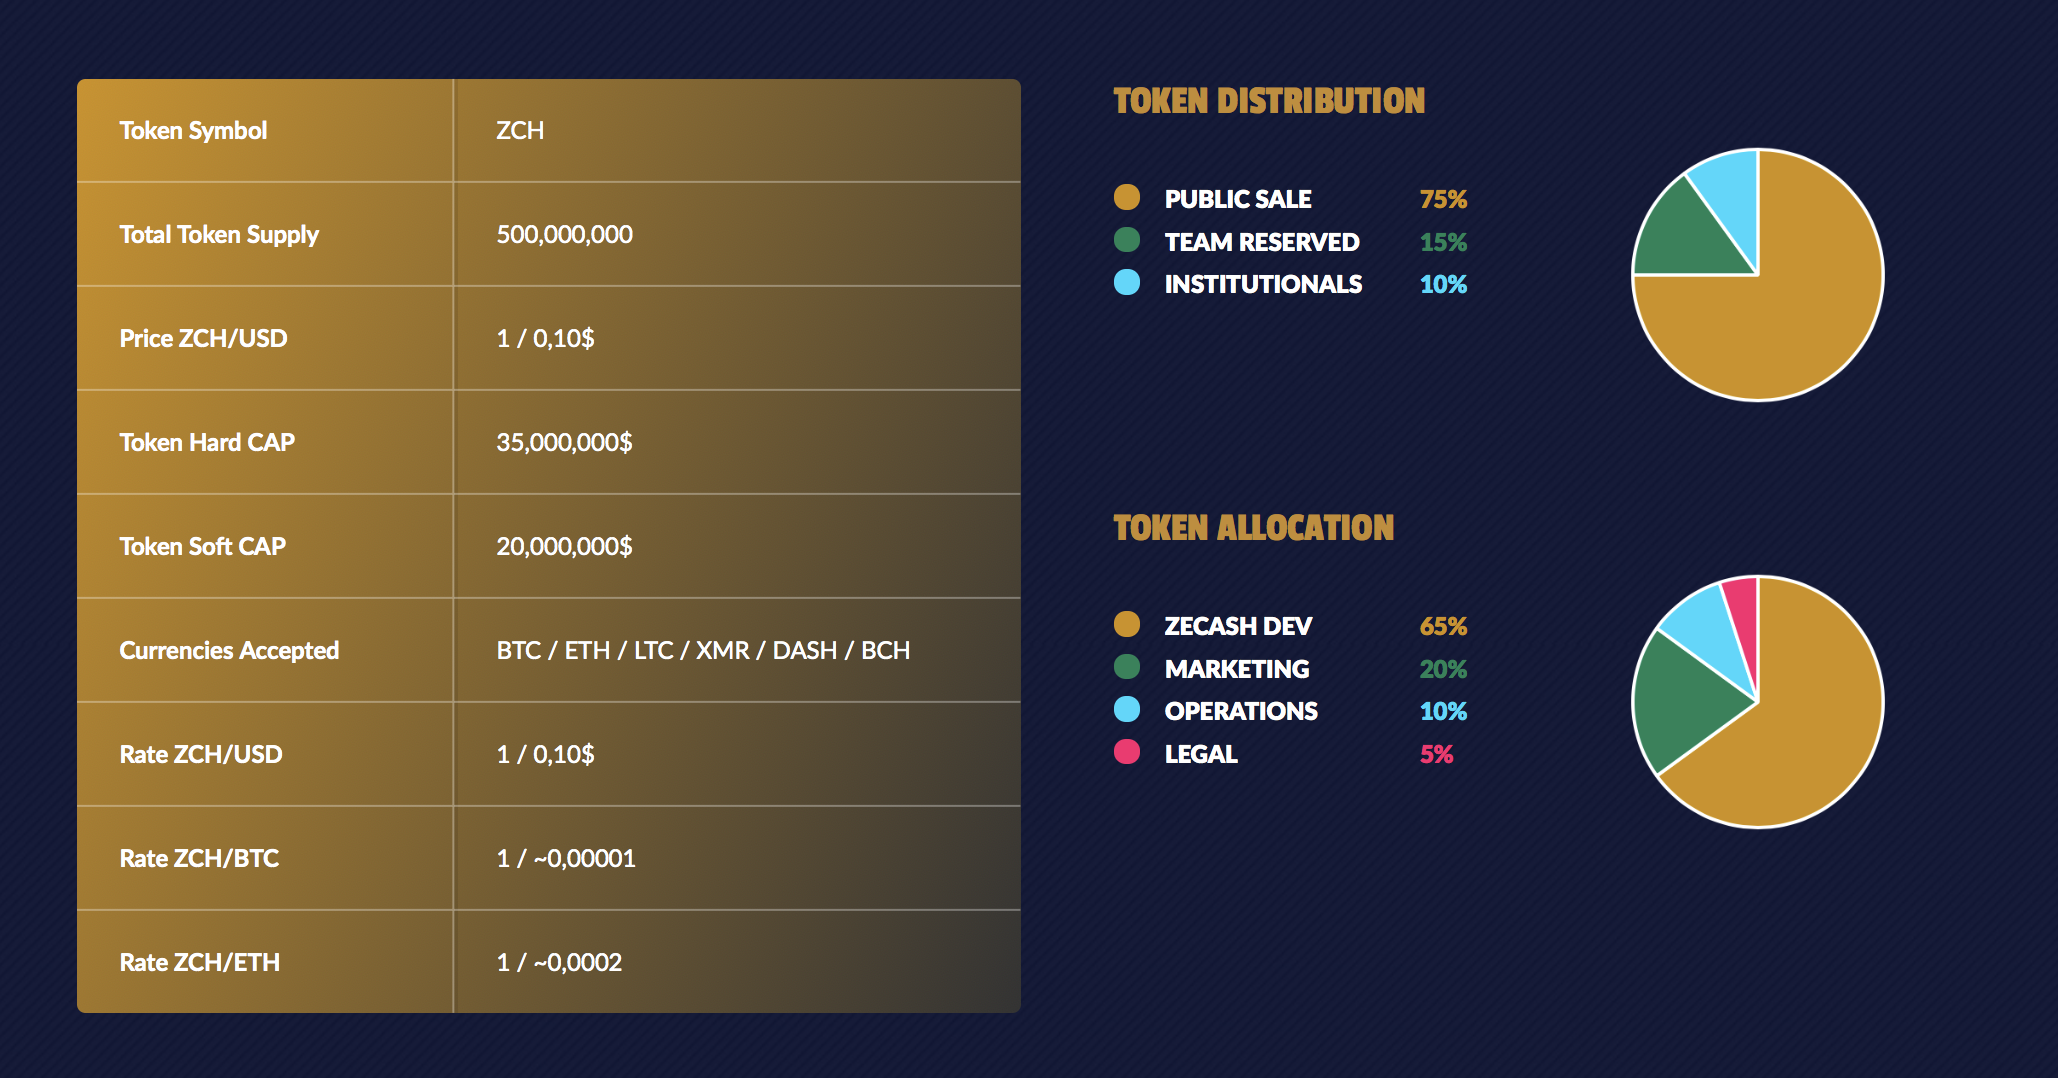Screen dimensions: 2058x1078
Task: Click the green Team Reserved legend dot
Action: pyautogui.click(x=1127, y=240)
